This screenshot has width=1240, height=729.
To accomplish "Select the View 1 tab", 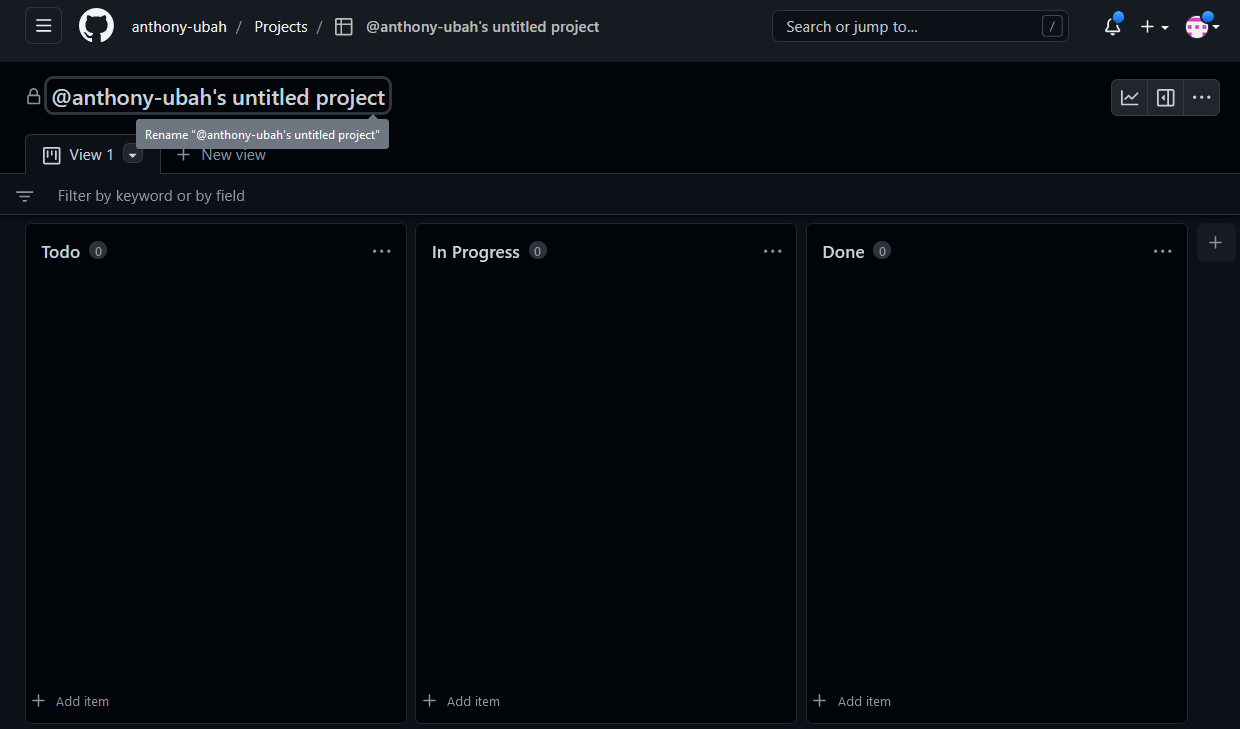I will [x=80, y=155].
